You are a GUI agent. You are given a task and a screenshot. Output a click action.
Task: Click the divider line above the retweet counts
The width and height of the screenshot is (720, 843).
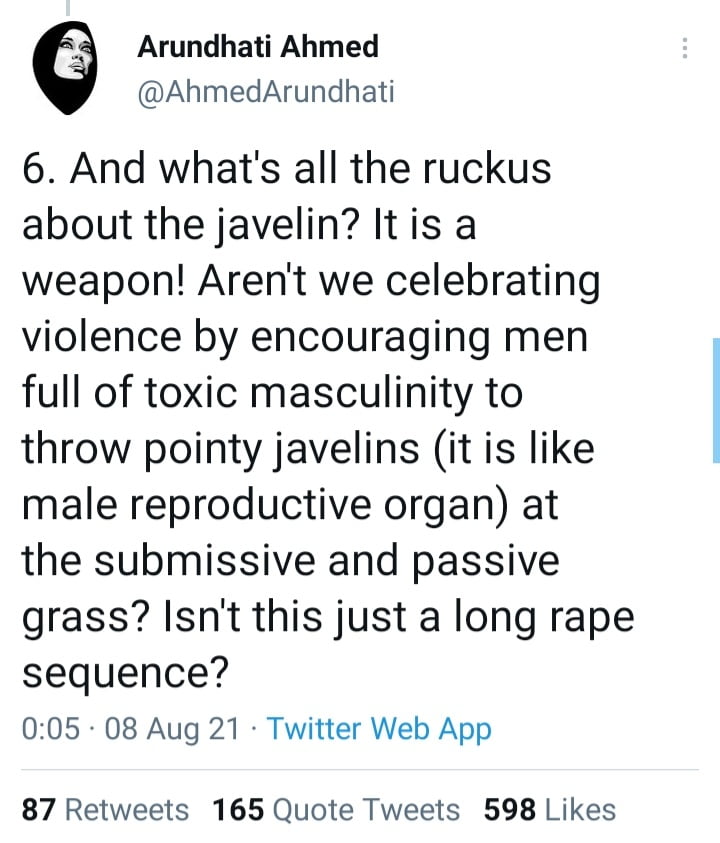click(x=360, y=770)
